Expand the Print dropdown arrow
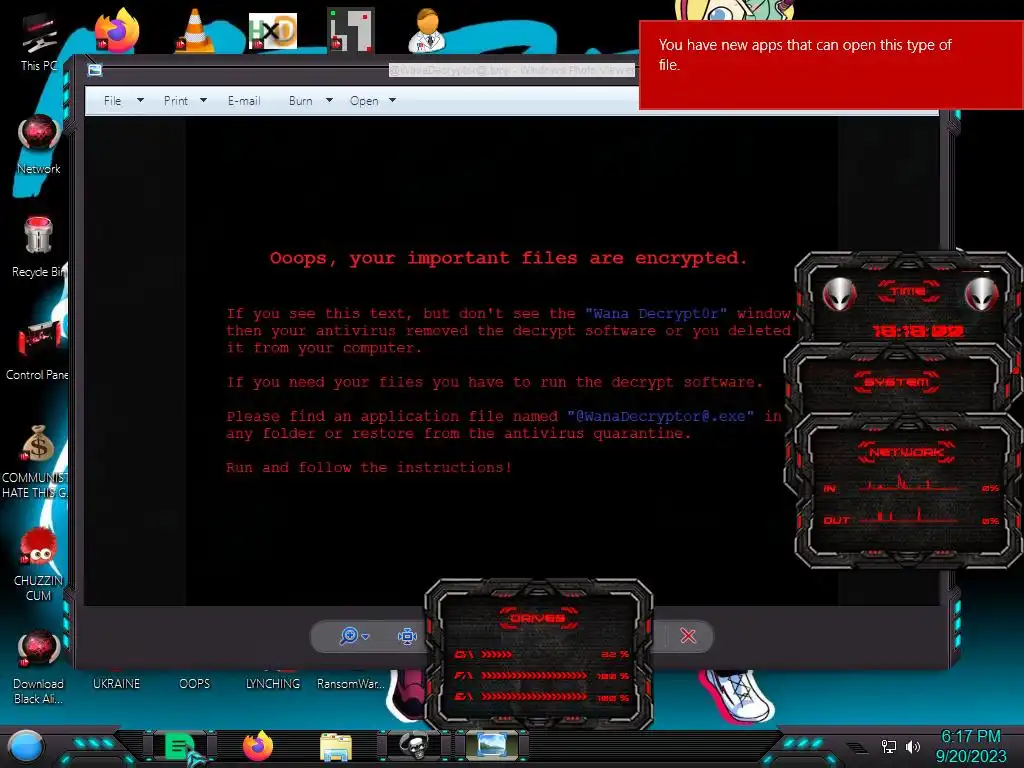This screenshot has width=1024, height=768. click(x=203, y=101)
